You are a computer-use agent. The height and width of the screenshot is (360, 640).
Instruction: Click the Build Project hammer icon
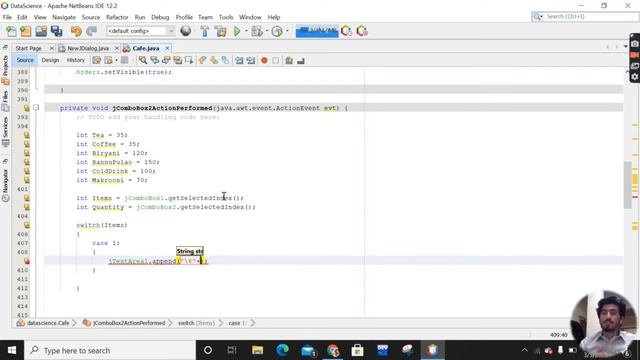pyautogui.click(x=204, y=31)
